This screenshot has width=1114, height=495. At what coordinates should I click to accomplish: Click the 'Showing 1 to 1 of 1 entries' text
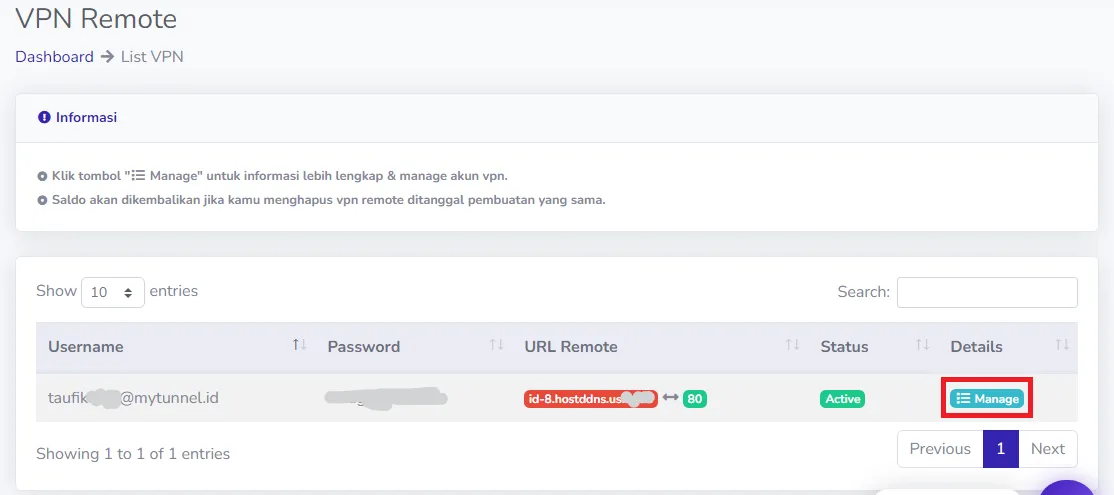coord(133,453)
